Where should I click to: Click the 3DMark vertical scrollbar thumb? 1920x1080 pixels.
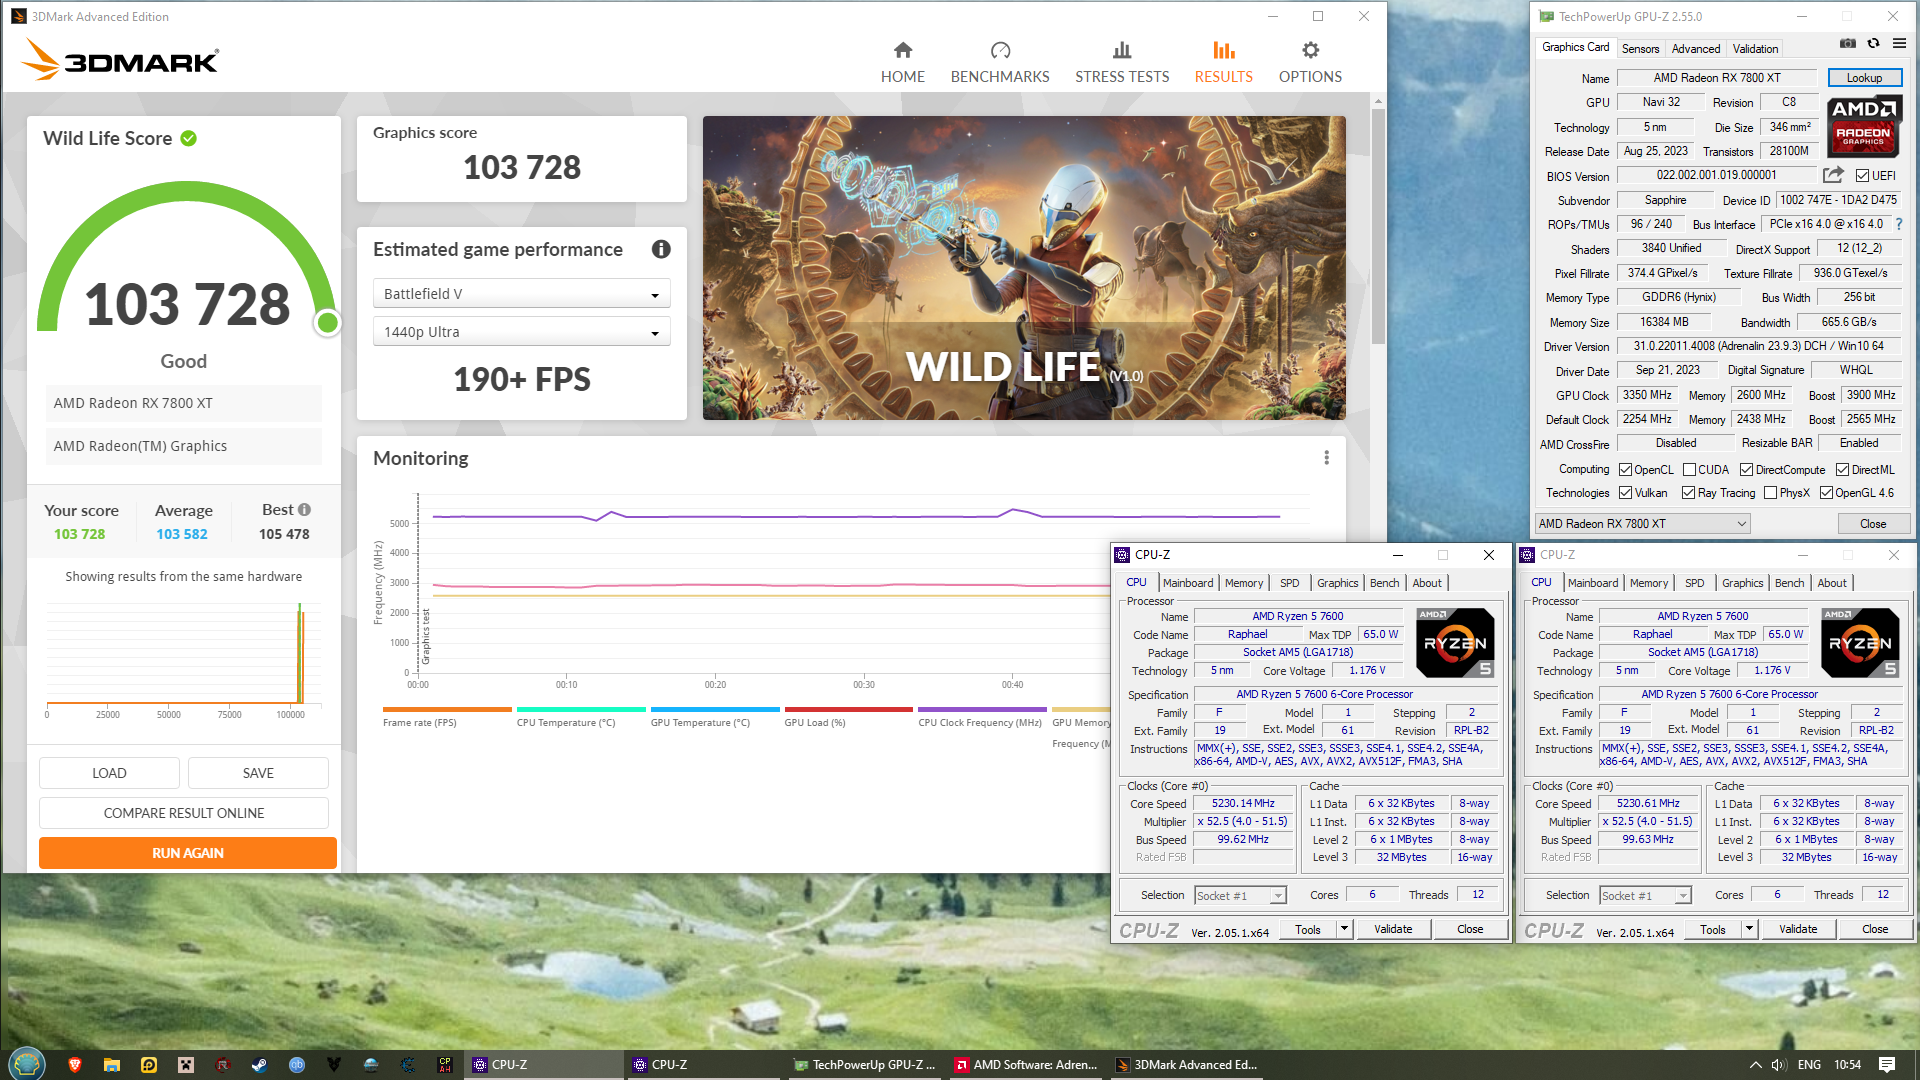(1378, 225)
